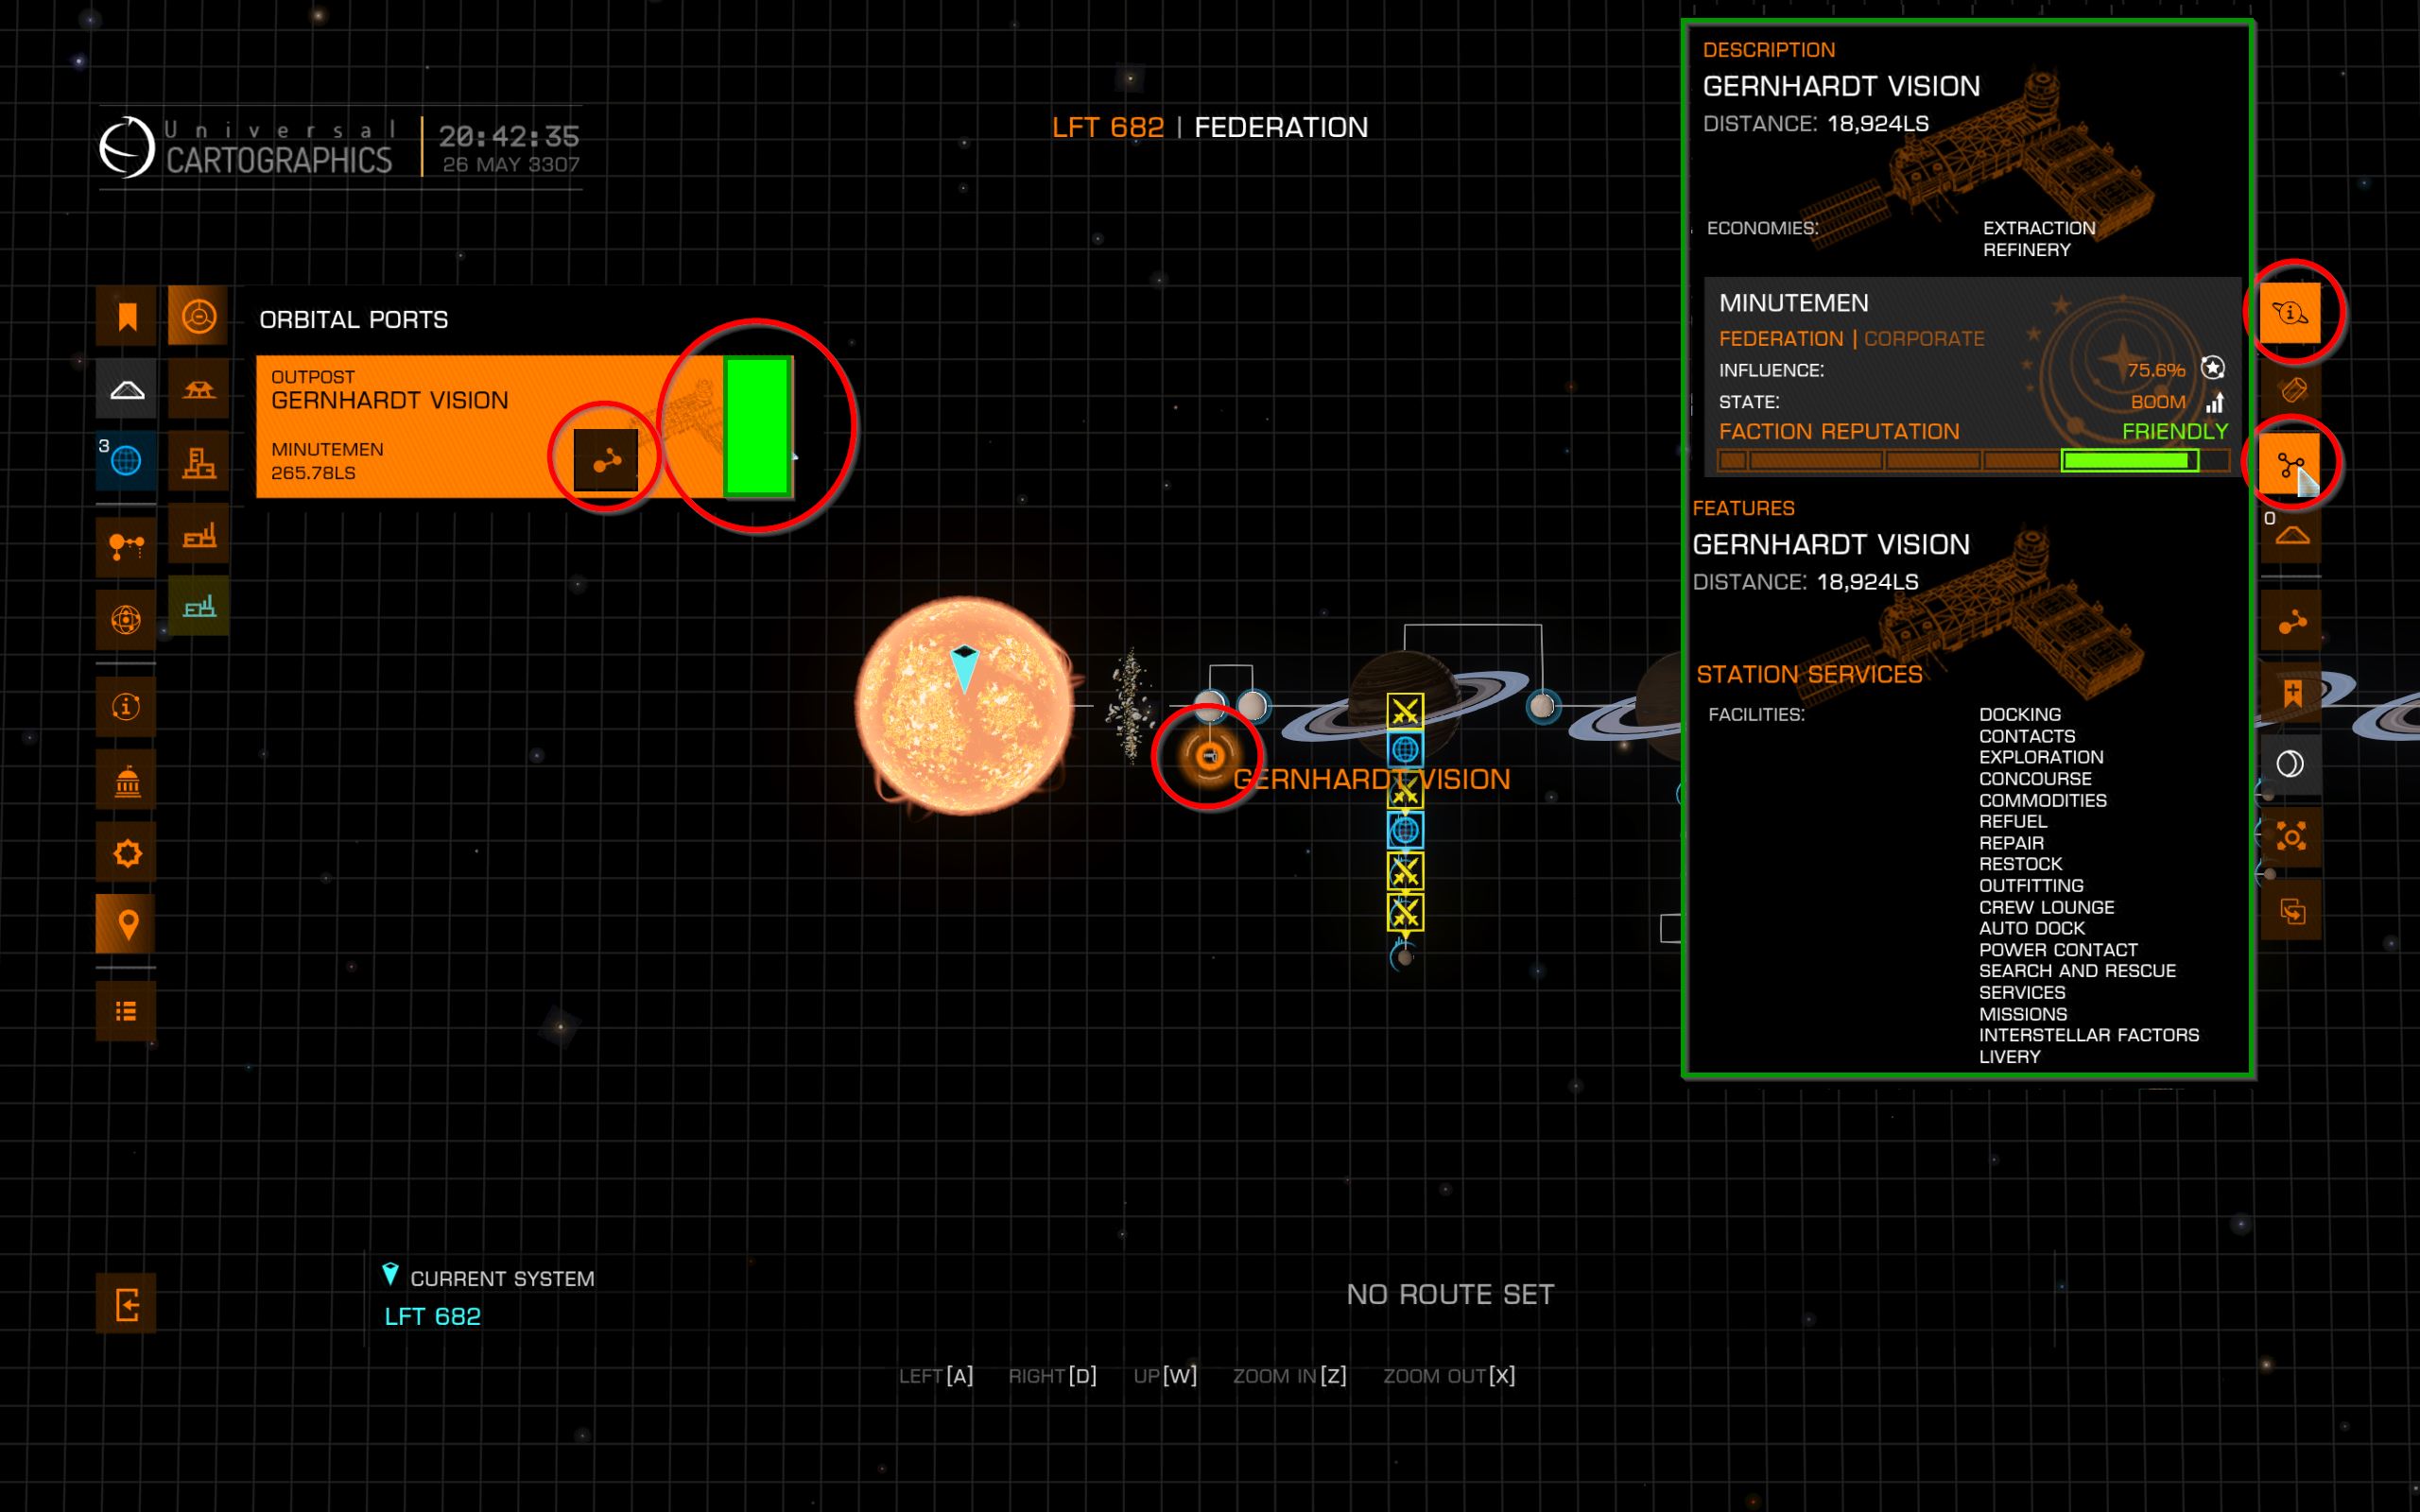Select the stacked buildings settlement icon
This screenshot has width=2420, height=1512.
tap(198, 461)
